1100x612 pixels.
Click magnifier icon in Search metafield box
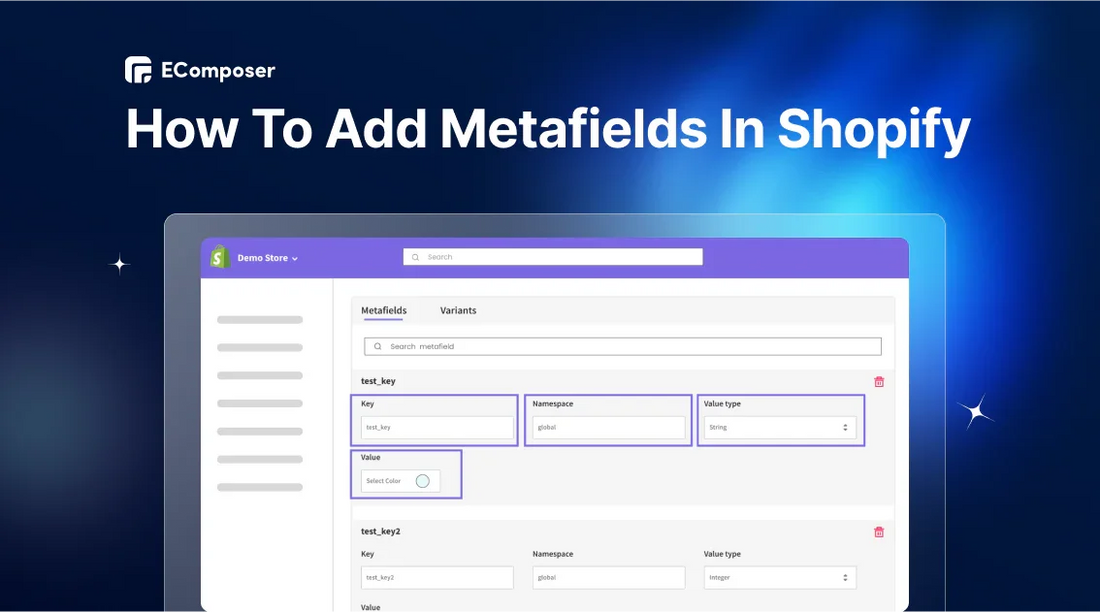pos(377,347)
